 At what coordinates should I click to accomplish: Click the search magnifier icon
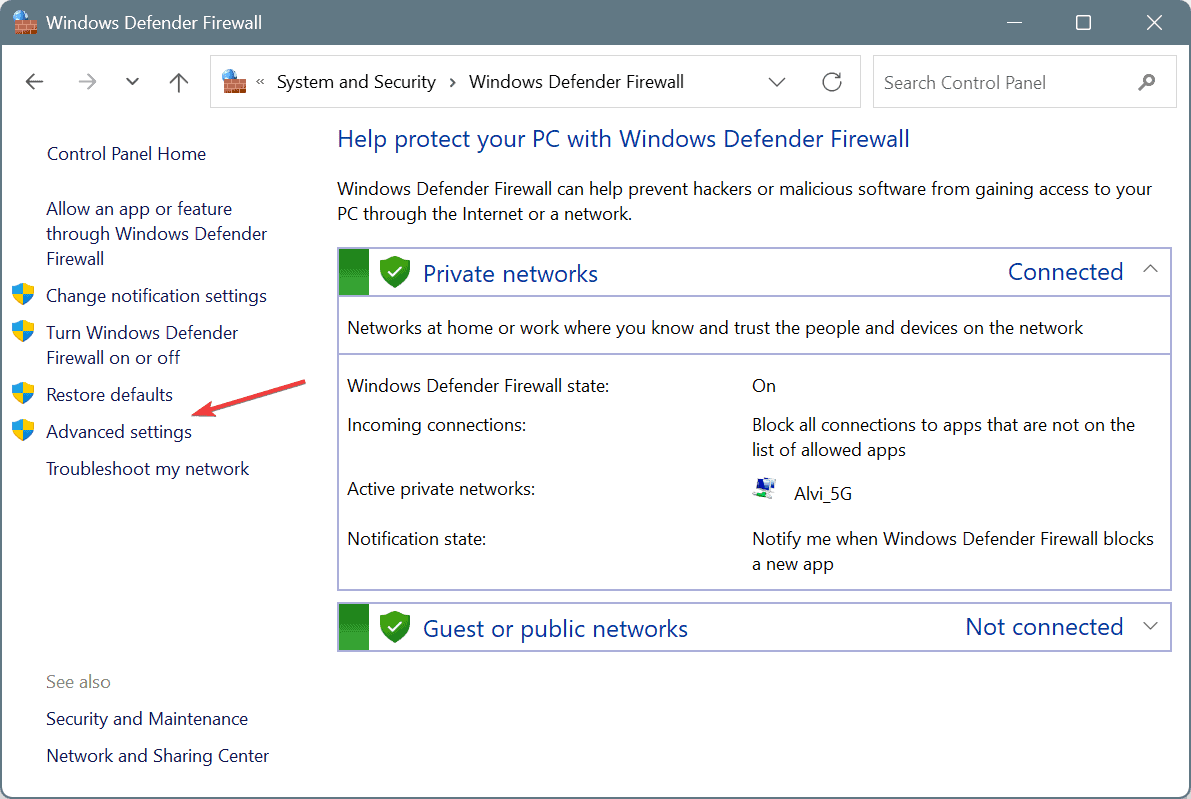point(1147,82)
